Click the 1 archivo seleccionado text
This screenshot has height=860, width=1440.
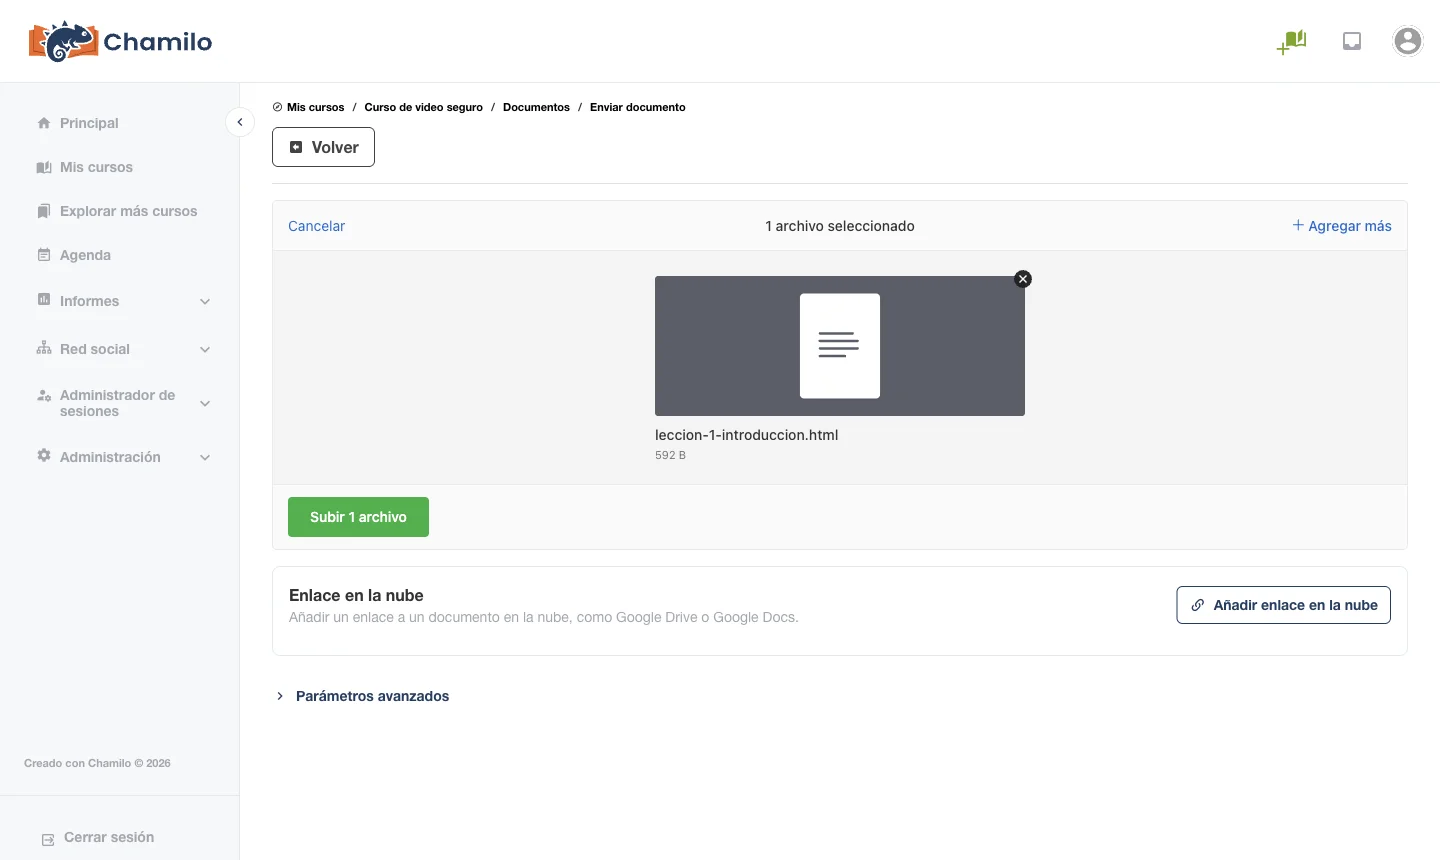pyautogui.click(x=840, y=226)
